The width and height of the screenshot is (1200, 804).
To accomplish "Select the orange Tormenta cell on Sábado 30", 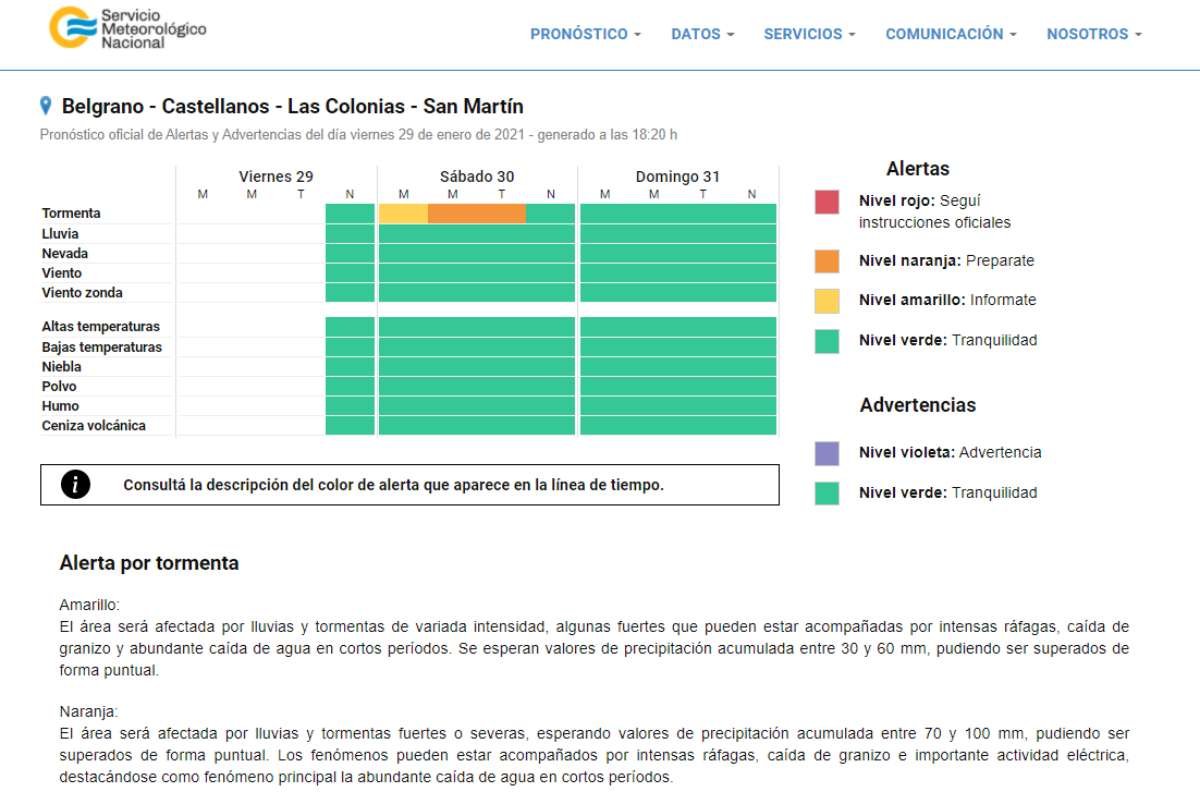I will click(476, 213).
